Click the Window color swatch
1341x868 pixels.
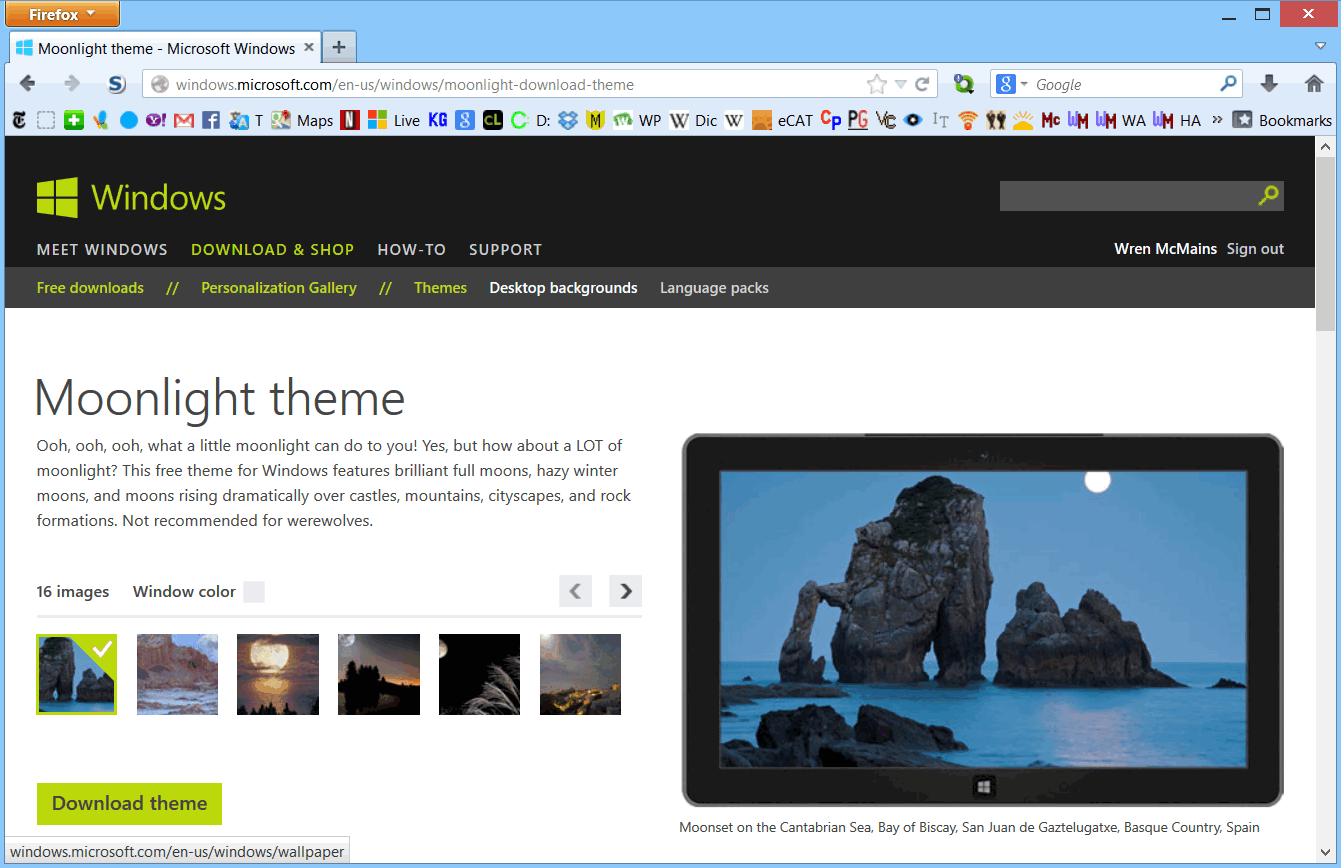[x=254, y=592]
